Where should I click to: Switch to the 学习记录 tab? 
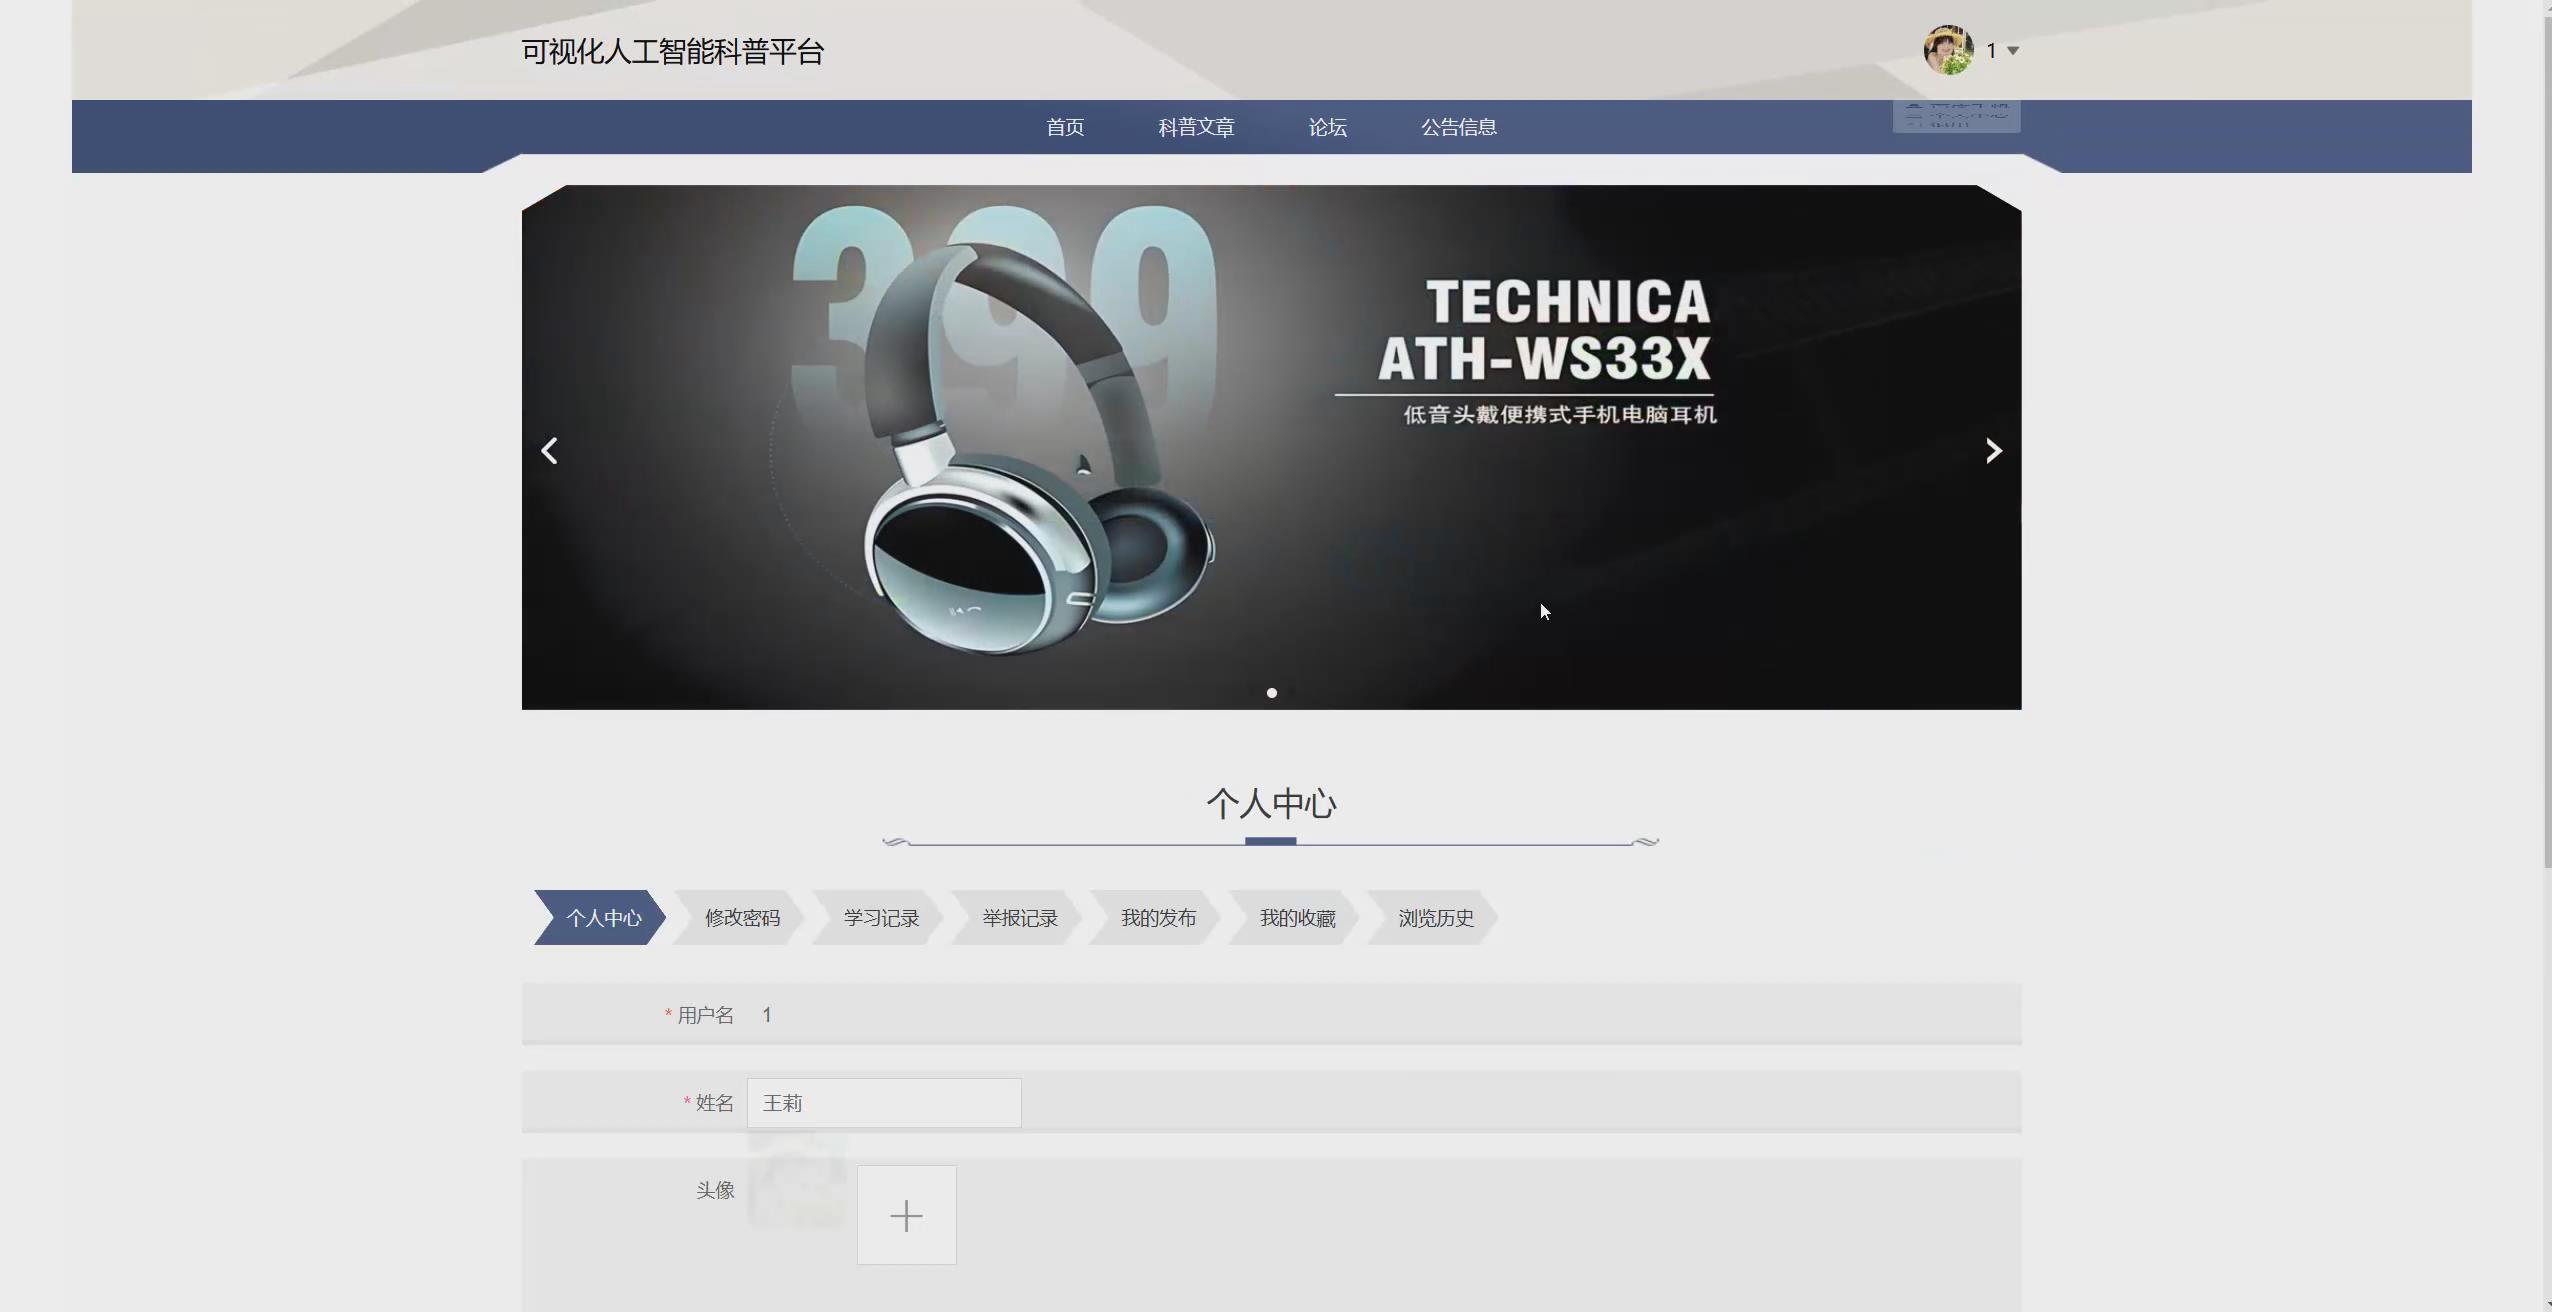pos(880,918)
